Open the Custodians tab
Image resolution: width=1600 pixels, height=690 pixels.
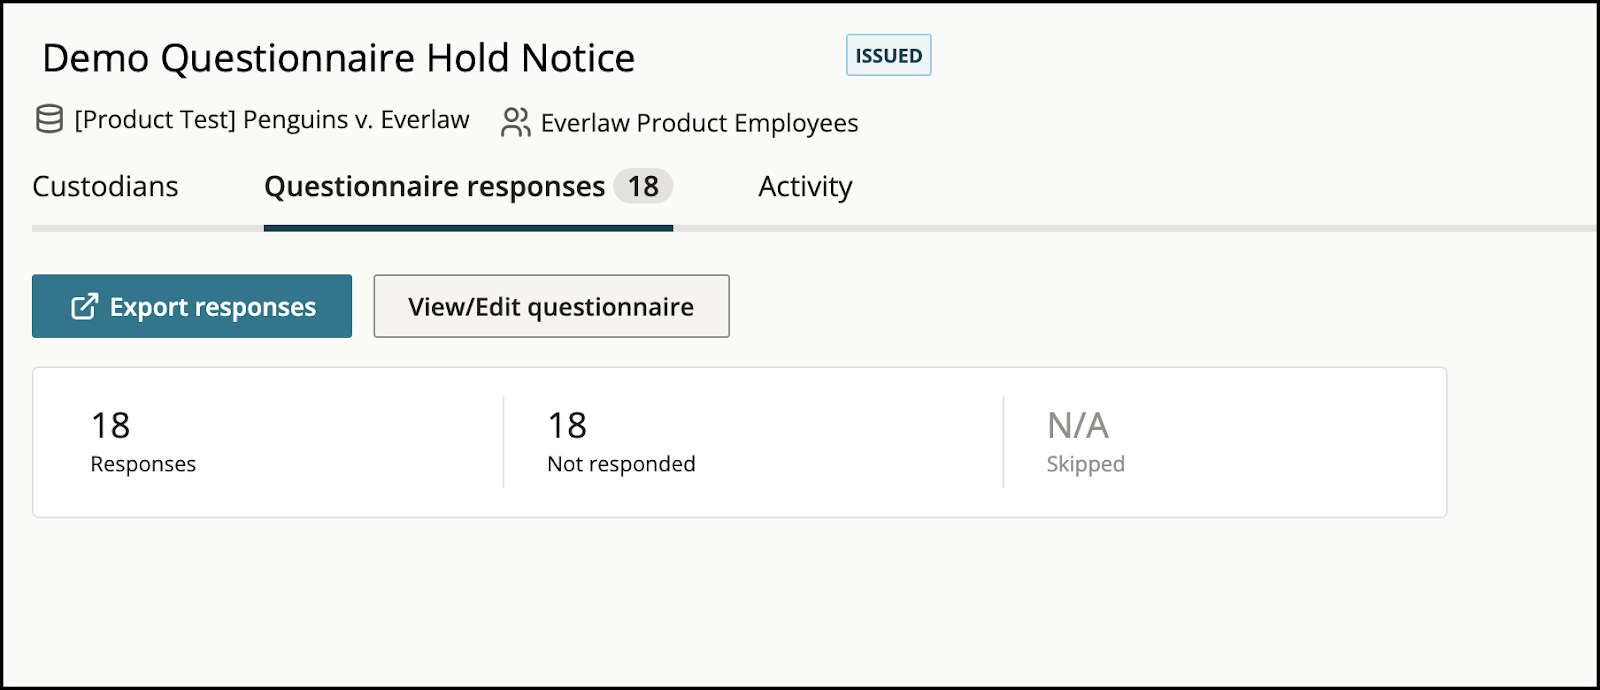click(105, 186)
